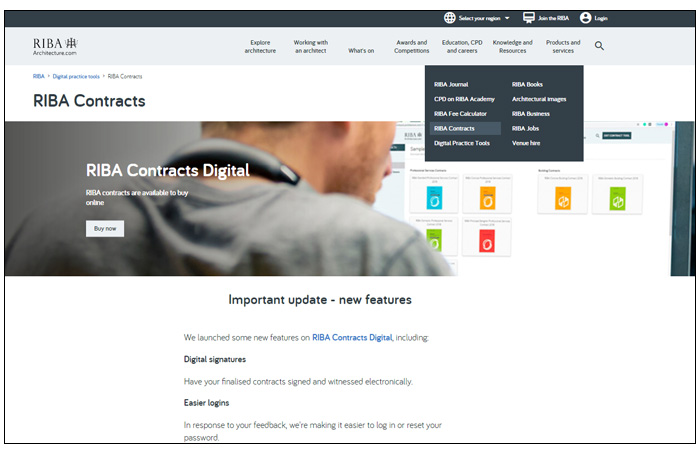Viewport: 700px width, 455px height.
Task: Click the Buy now button
Action: [x=105, y=229]
